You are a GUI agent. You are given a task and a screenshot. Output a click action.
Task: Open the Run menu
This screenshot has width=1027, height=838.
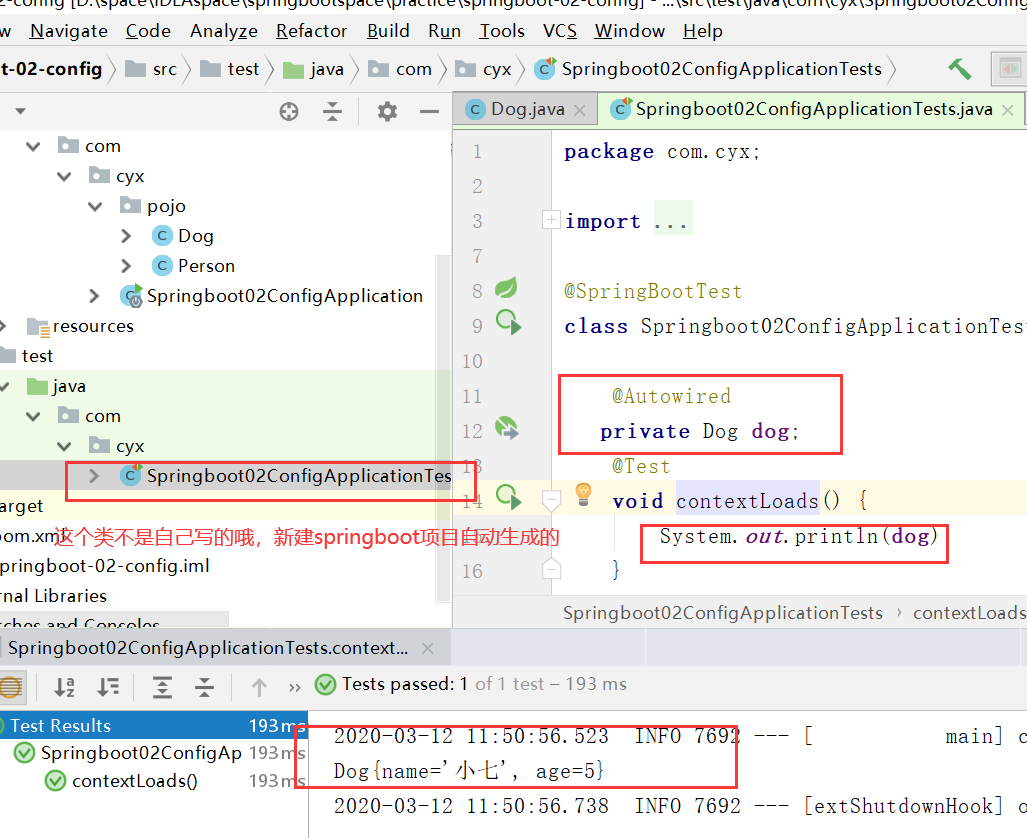coord(444,31)
